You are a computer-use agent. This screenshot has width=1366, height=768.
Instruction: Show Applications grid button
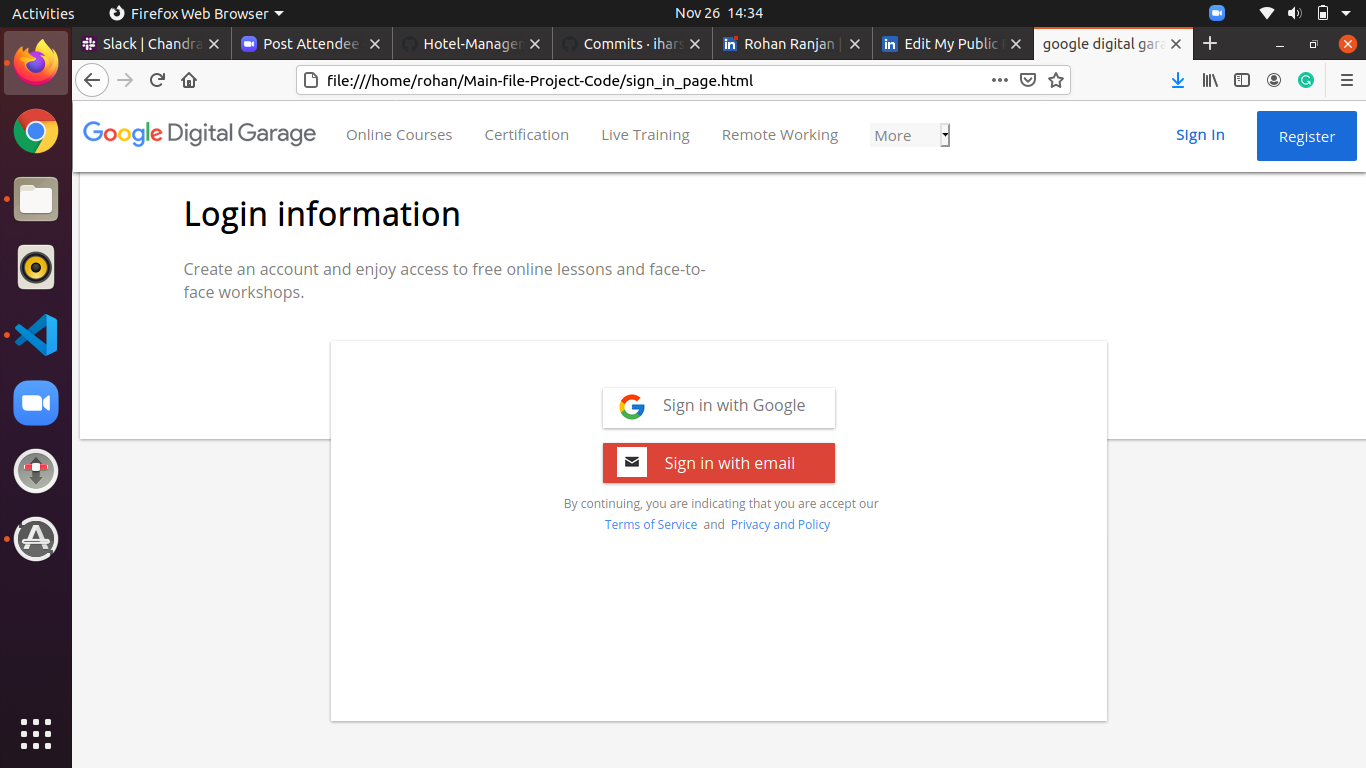click(36, 733)
